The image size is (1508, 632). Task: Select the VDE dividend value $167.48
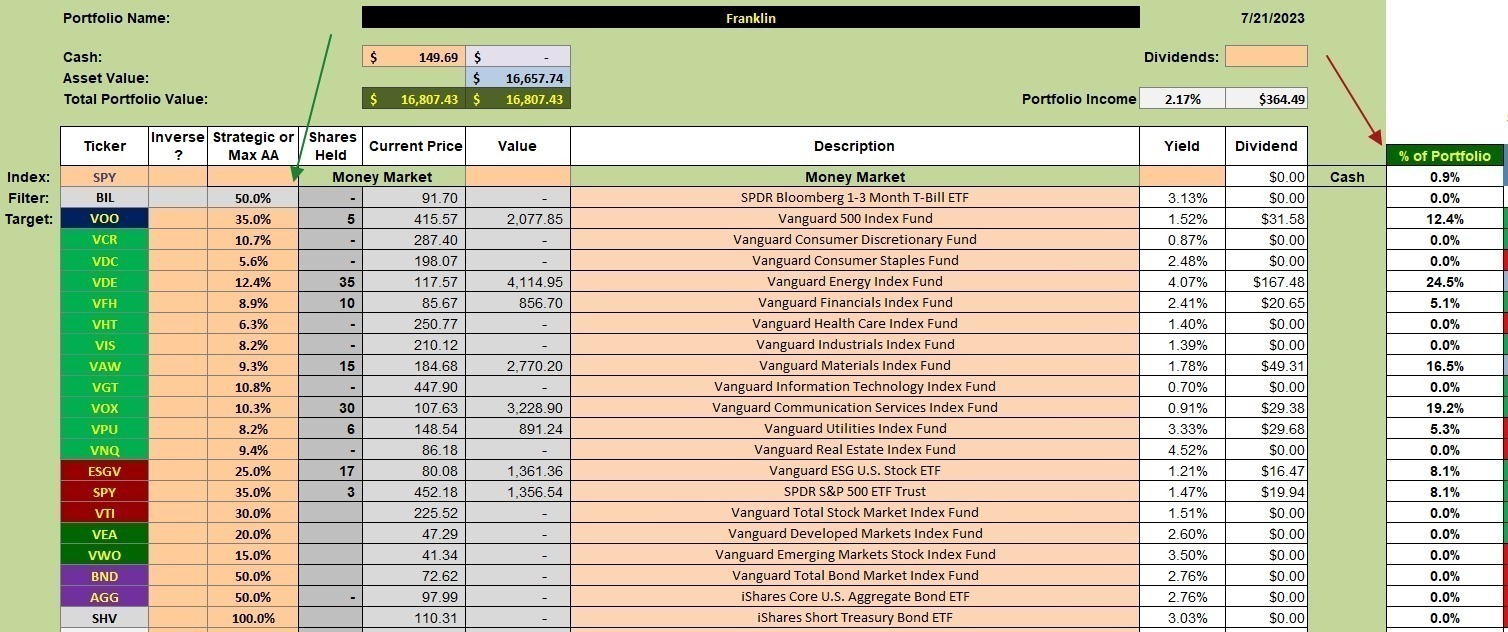[1266, 282]
